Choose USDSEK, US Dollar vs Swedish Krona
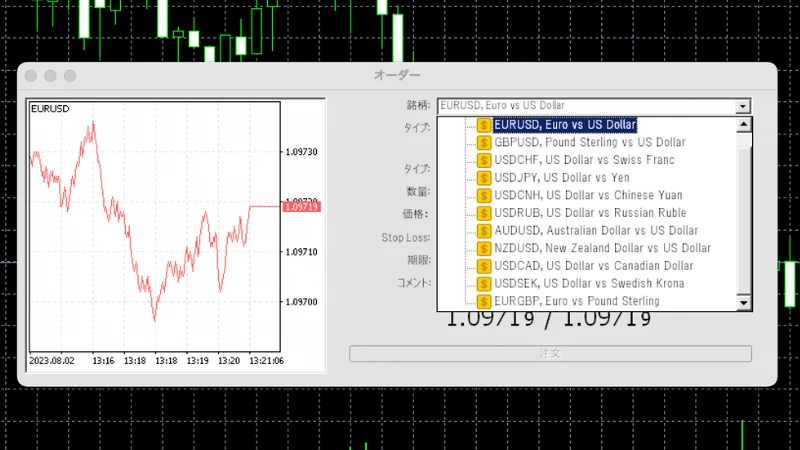800x450 pixels. (589, 284)
